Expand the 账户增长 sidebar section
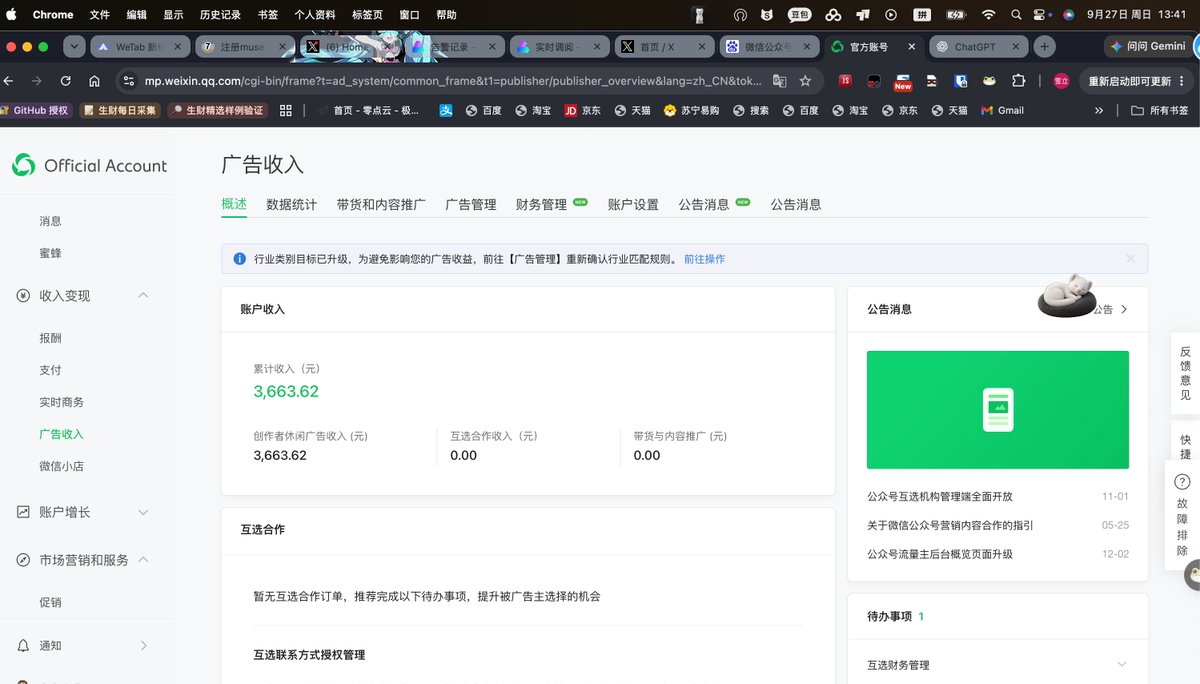The image size is (1200, 684). pyautogui.click(x=143, y=512)
